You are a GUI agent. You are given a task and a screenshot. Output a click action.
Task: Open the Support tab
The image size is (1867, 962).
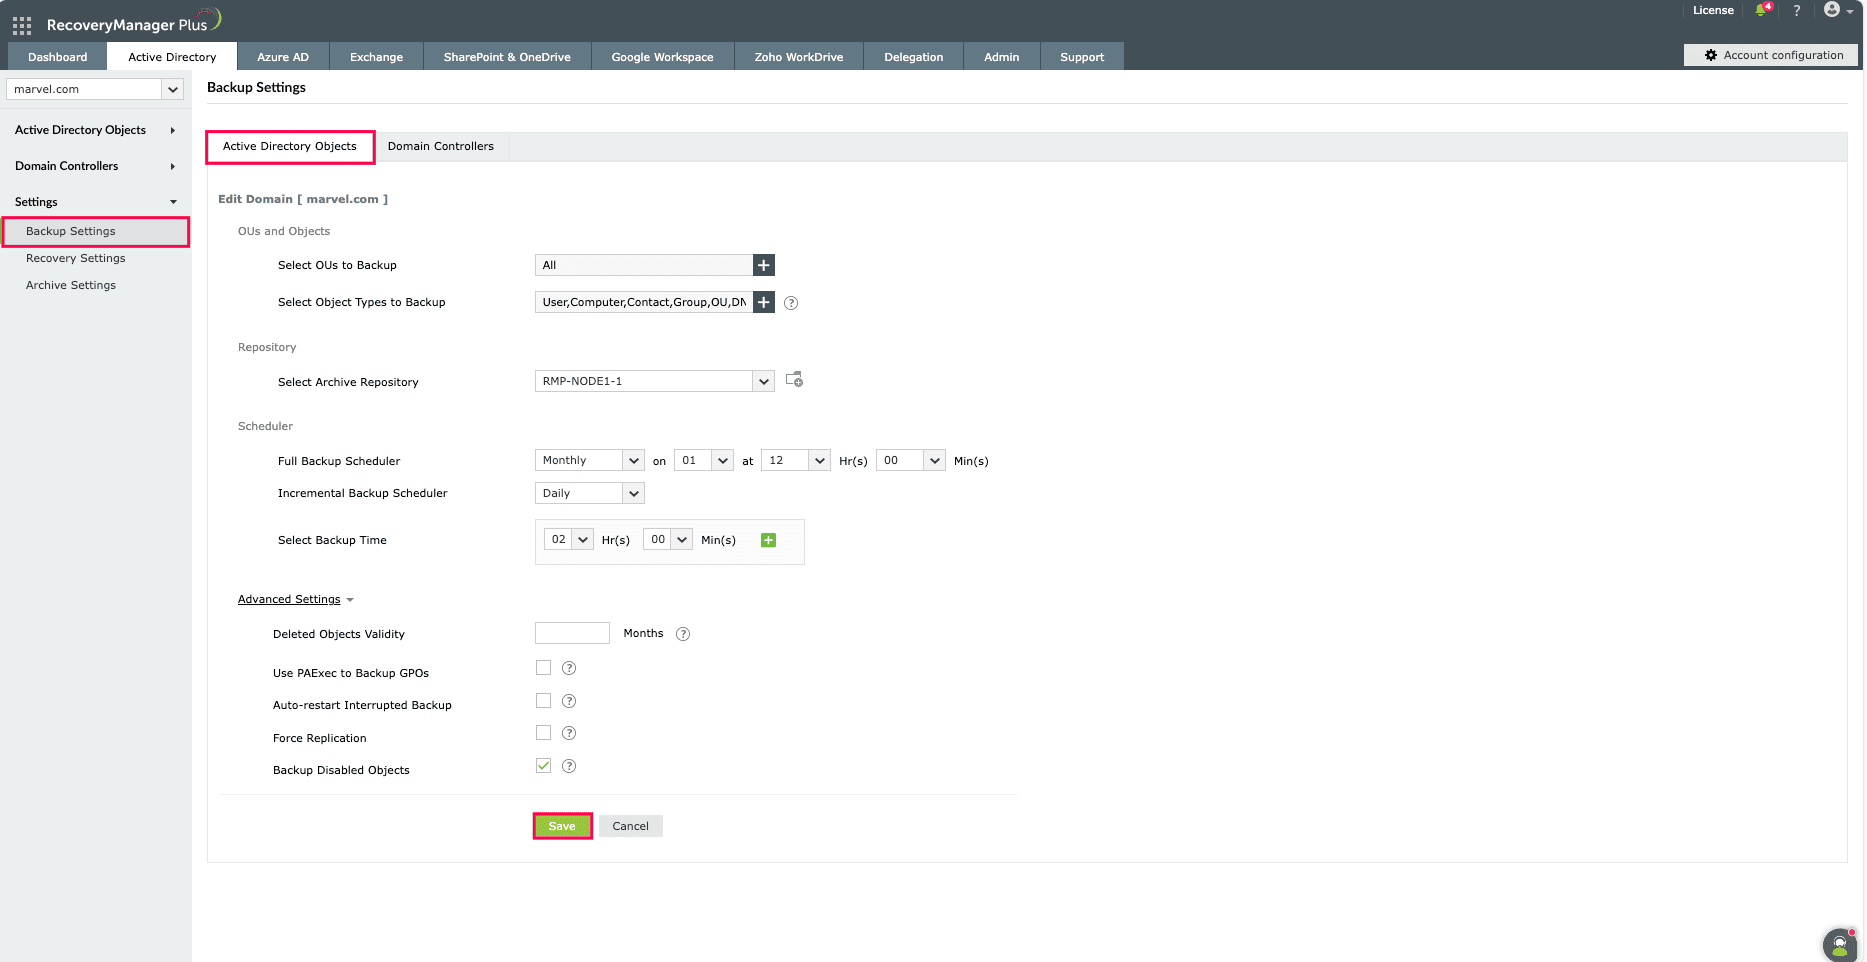pyautogui.click(x=1083, y=57)
